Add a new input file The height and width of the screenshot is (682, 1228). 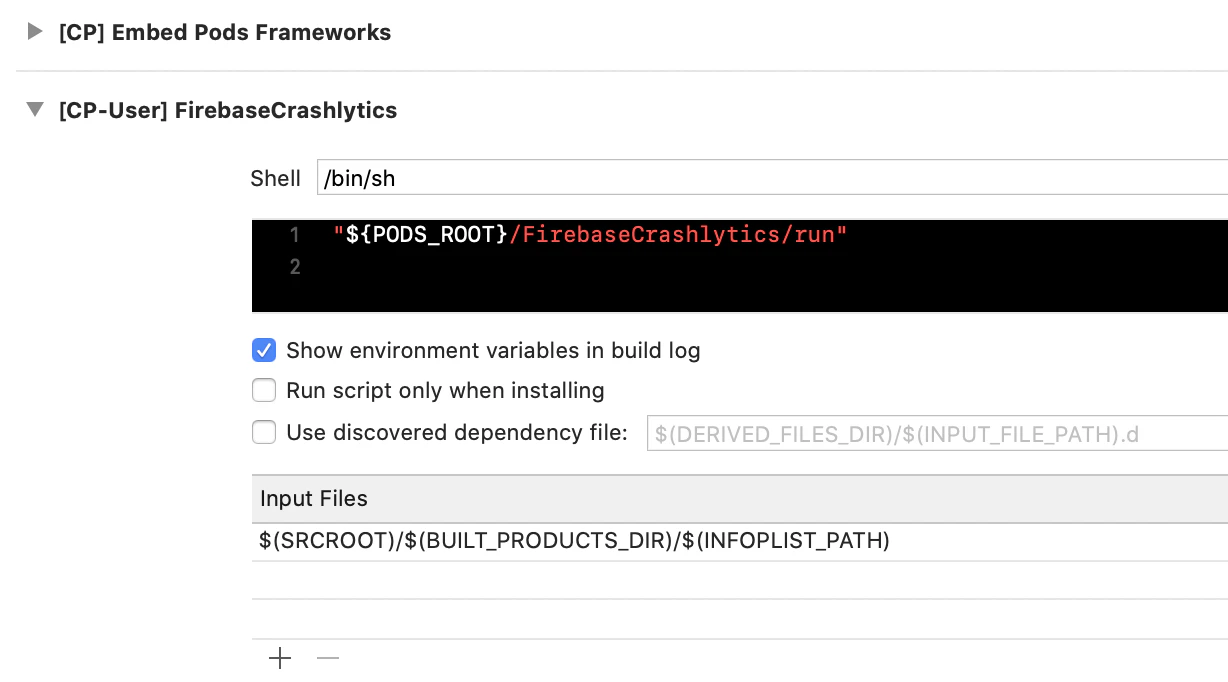280,658
